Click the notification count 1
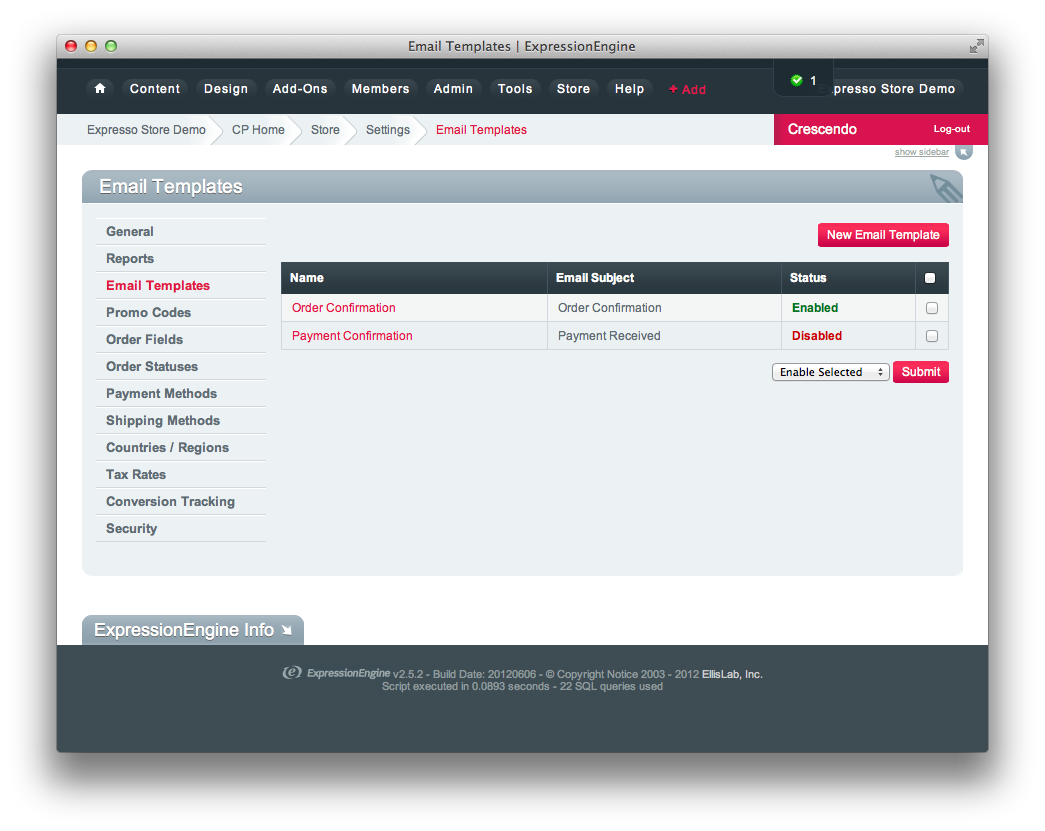 (813, 81)
